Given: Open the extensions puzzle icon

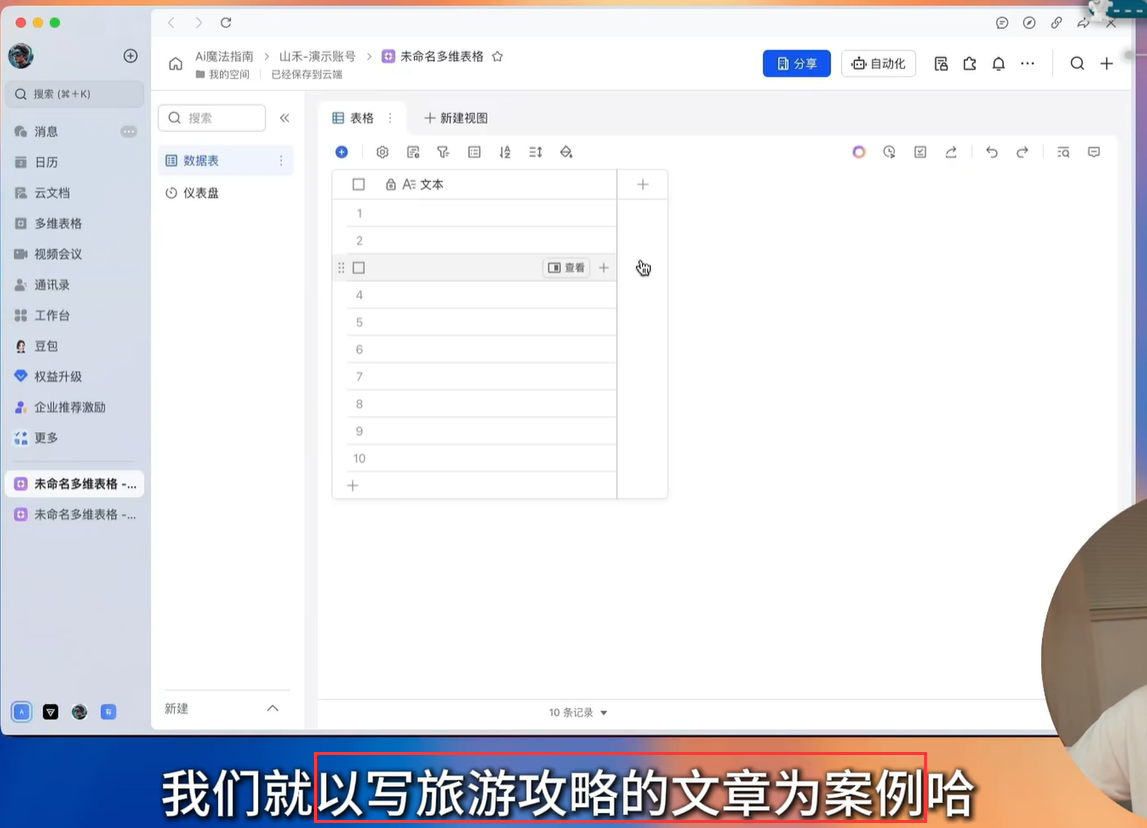Looking at the screenshot, I should pyautogui.click(x=970, y=64).
